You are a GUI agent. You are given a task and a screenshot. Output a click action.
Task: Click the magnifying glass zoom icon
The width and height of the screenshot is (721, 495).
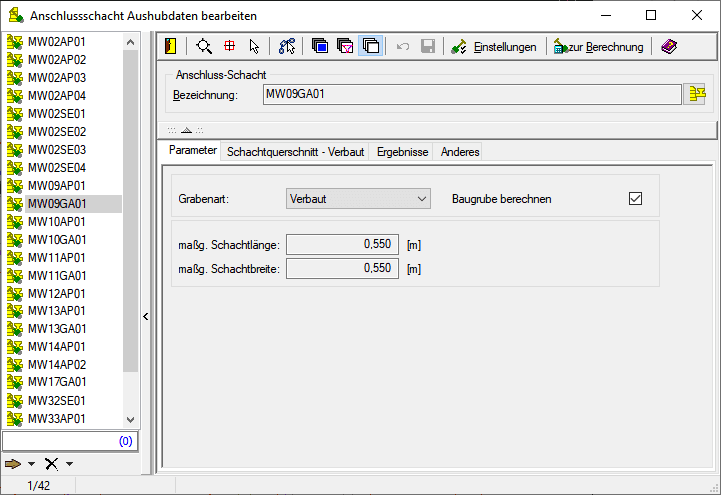pyautogui.click(x=204, y=46)
